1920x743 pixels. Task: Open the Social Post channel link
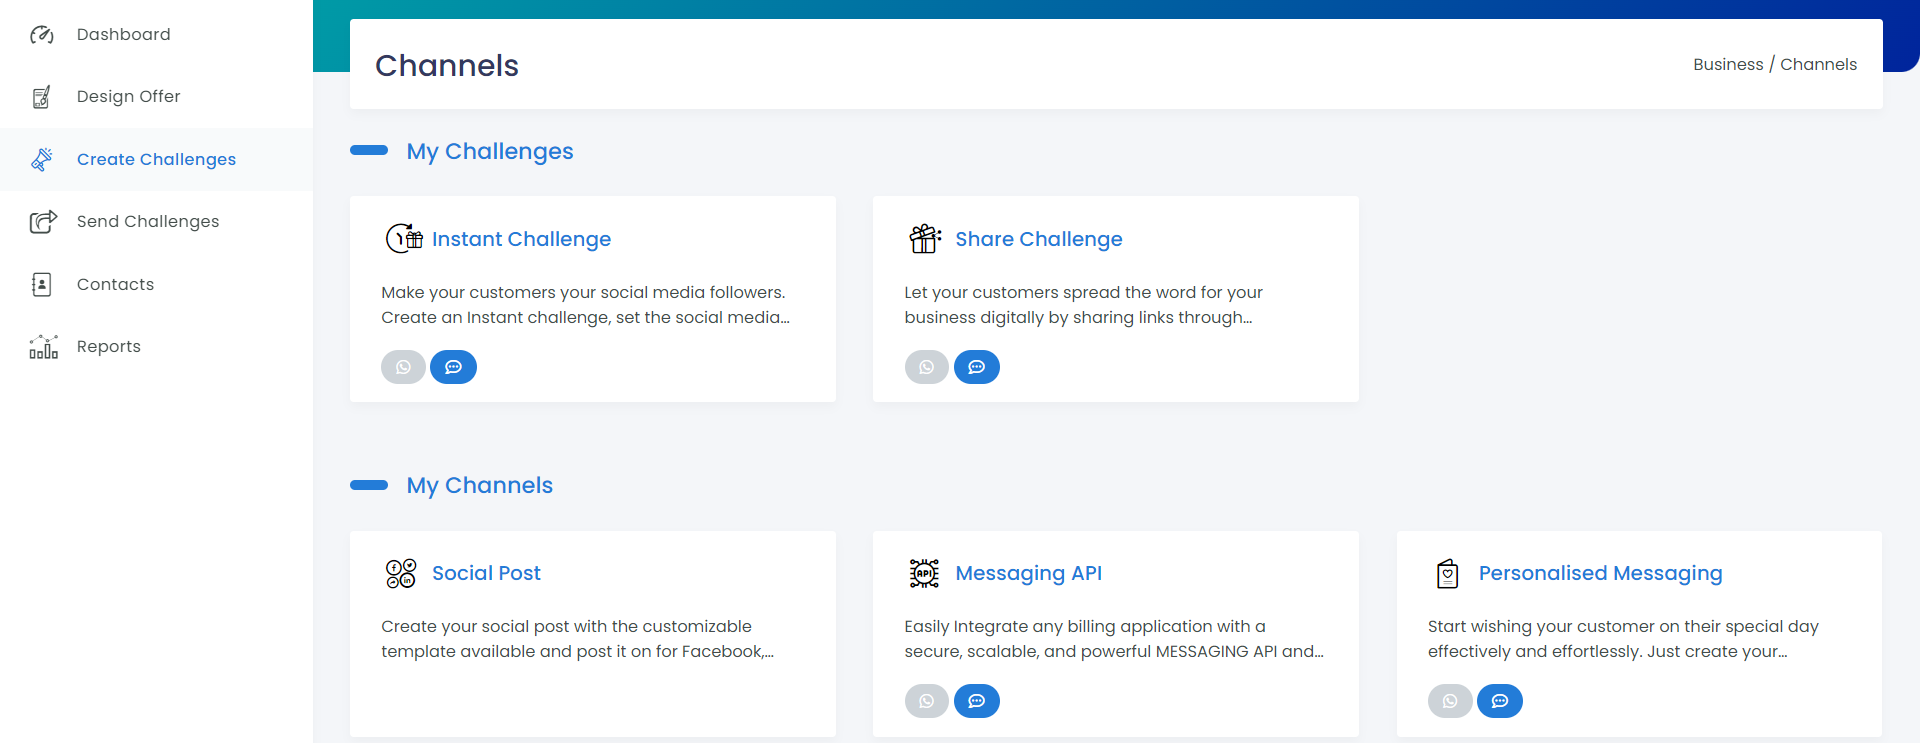[x=486, y=573]
